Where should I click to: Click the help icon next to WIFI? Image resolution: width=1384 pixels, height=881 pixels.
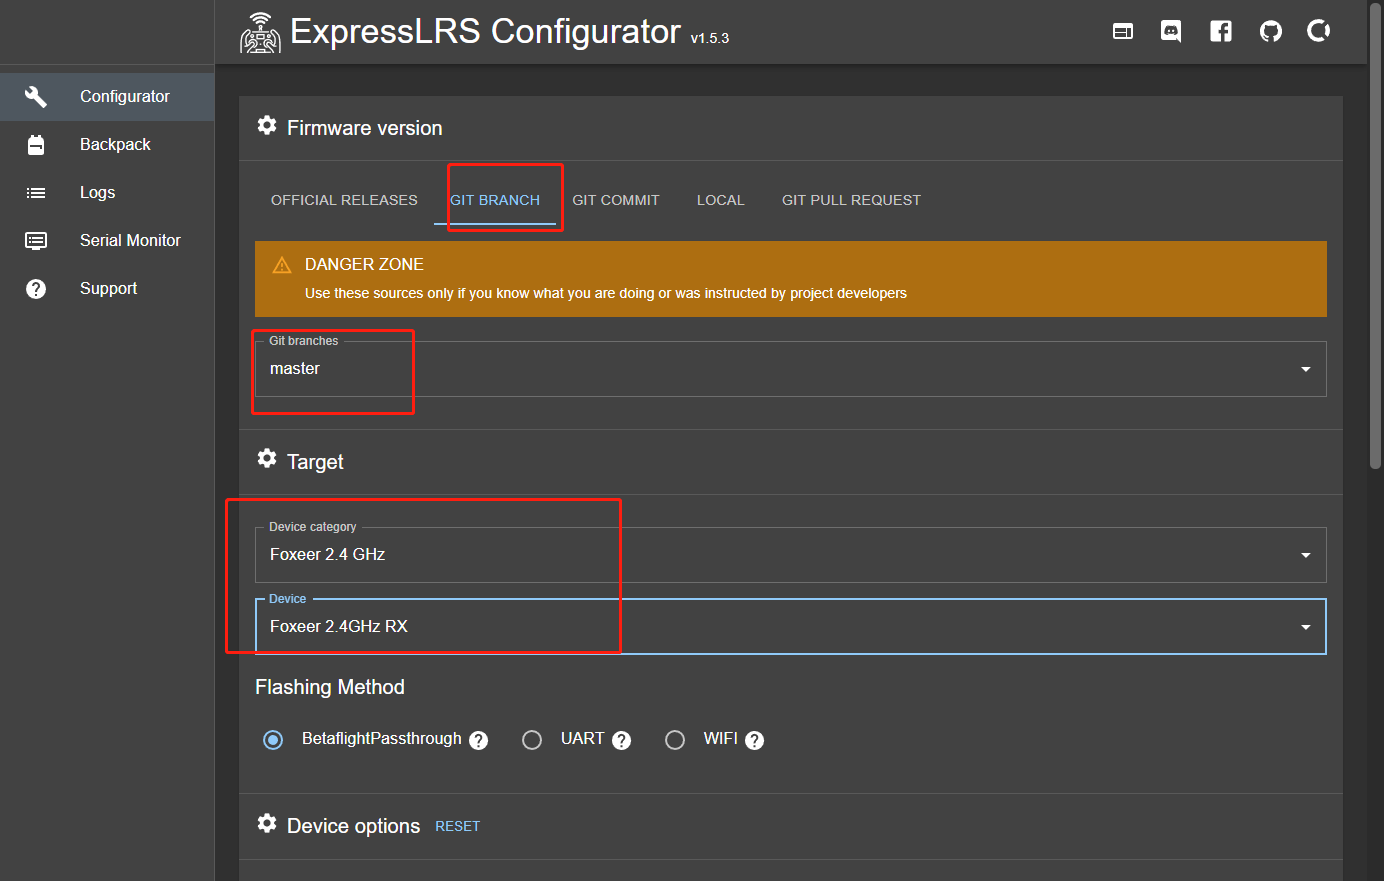(755, 740)
